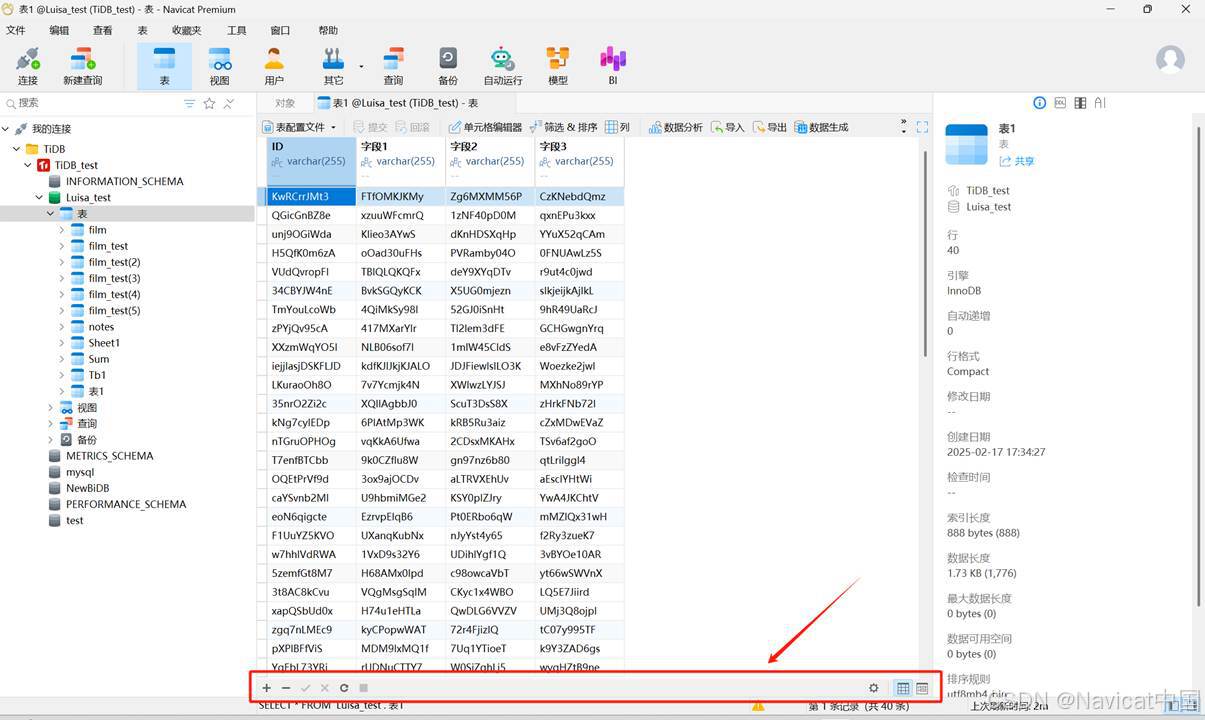Image resolution: width=1205 pixels, height=720 pixels.
Task: Click the favorites star icon in navigation pane
Action: (209, 103)
